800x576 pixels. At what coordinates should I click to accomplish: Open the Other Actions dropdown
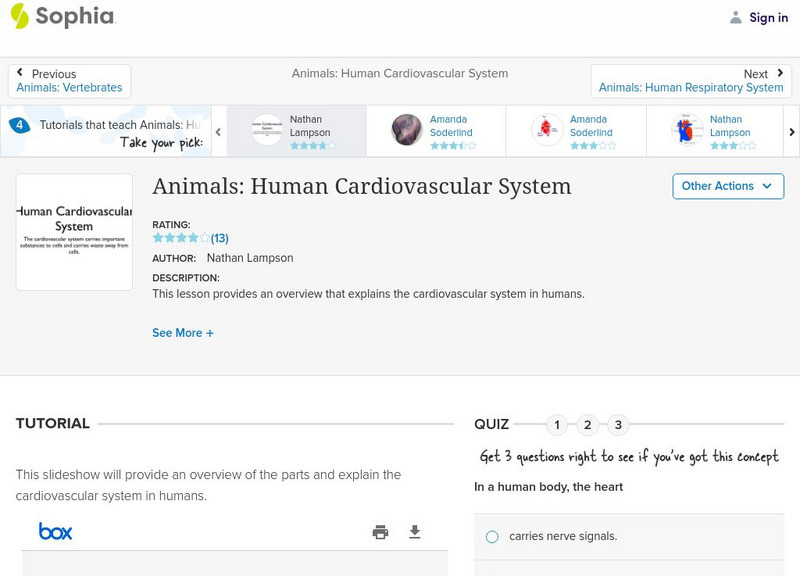(727, 186)
